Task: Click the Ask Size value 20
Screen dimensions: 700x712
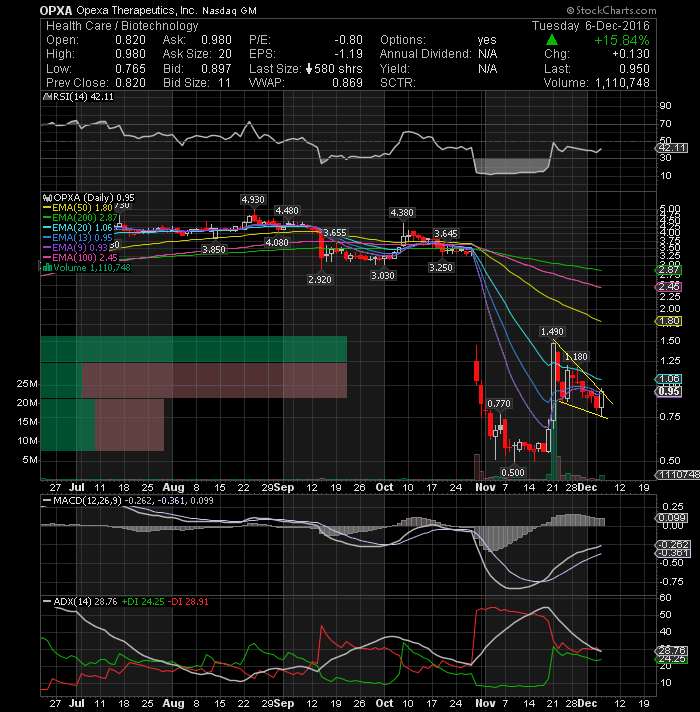Action: (x=225, y=54)
